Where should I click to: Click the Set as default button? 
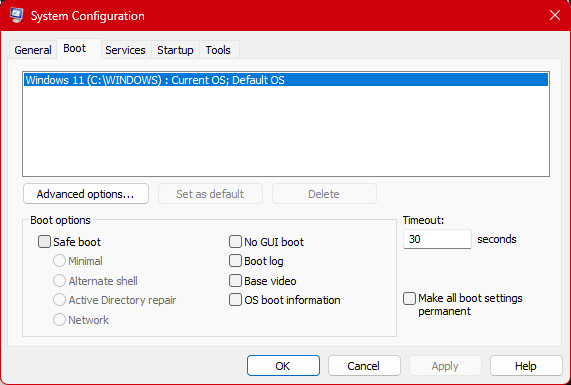[210, 194]
